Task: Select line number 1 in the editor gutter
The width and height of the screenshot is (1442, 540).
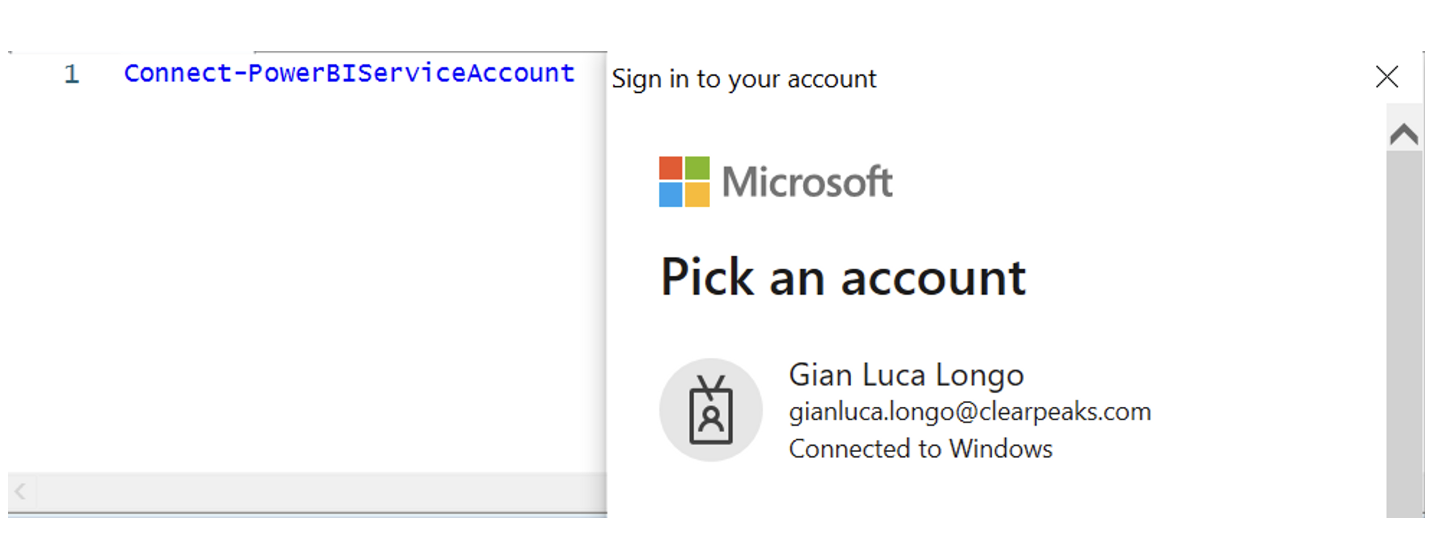Action: (x=71, y=74)
